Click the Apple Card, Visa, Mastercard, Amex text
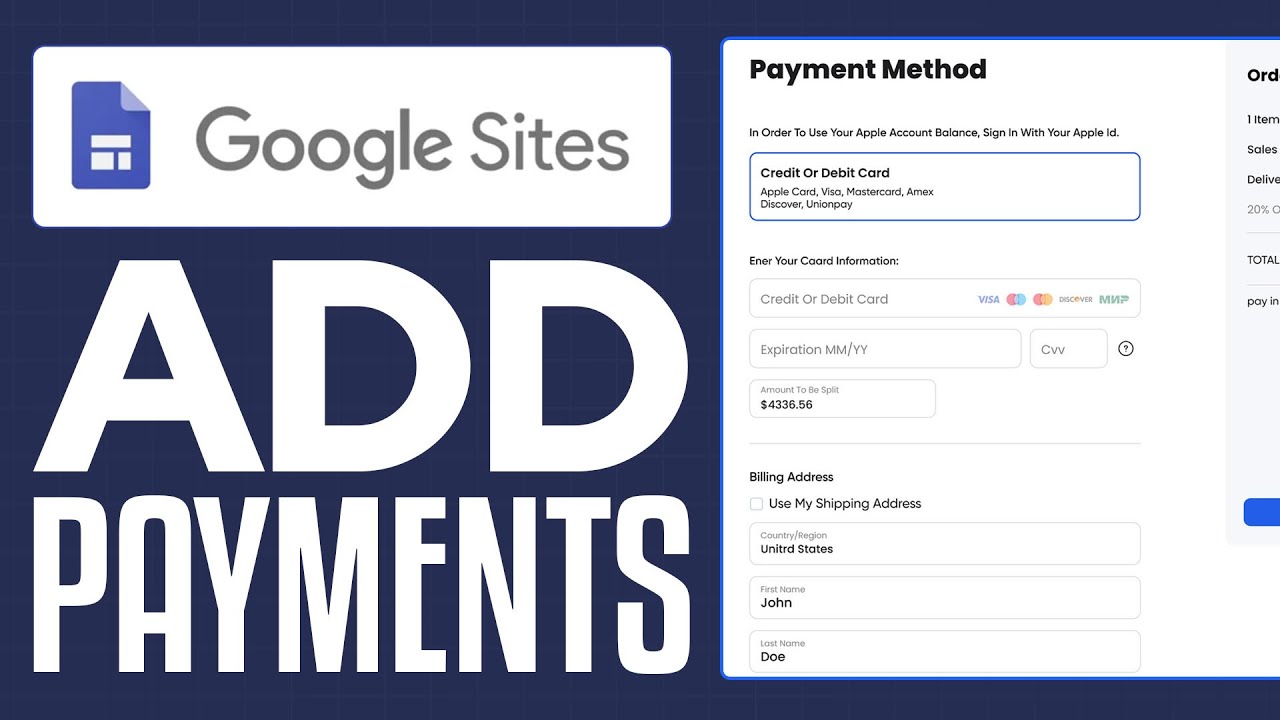 click(847, 192)
